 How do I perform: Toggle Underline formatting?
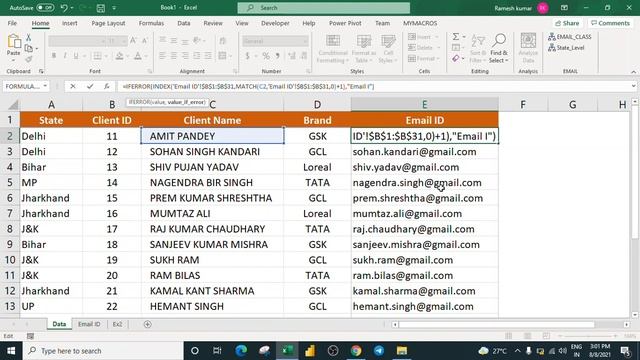pyautogui.click(x=76, y=56)
